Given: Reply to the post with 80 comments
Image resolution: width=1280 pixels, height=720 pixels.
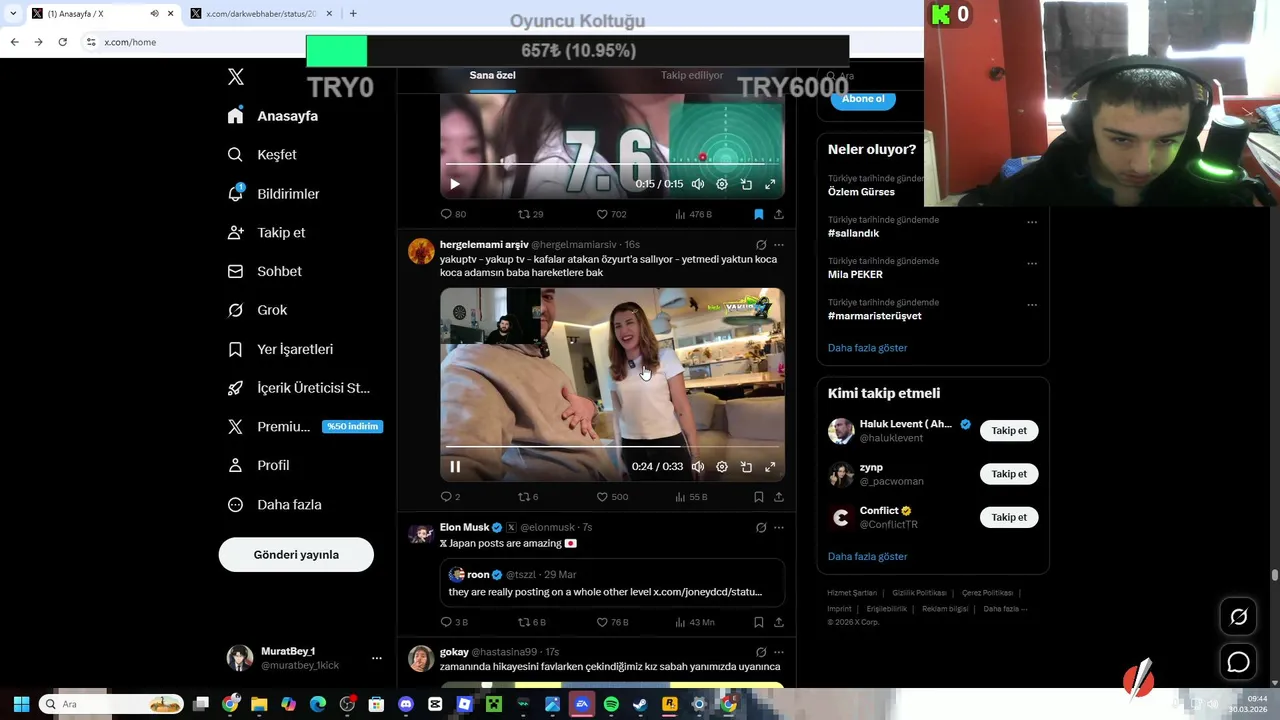Looking at the screenshot, I should point(453,214).
